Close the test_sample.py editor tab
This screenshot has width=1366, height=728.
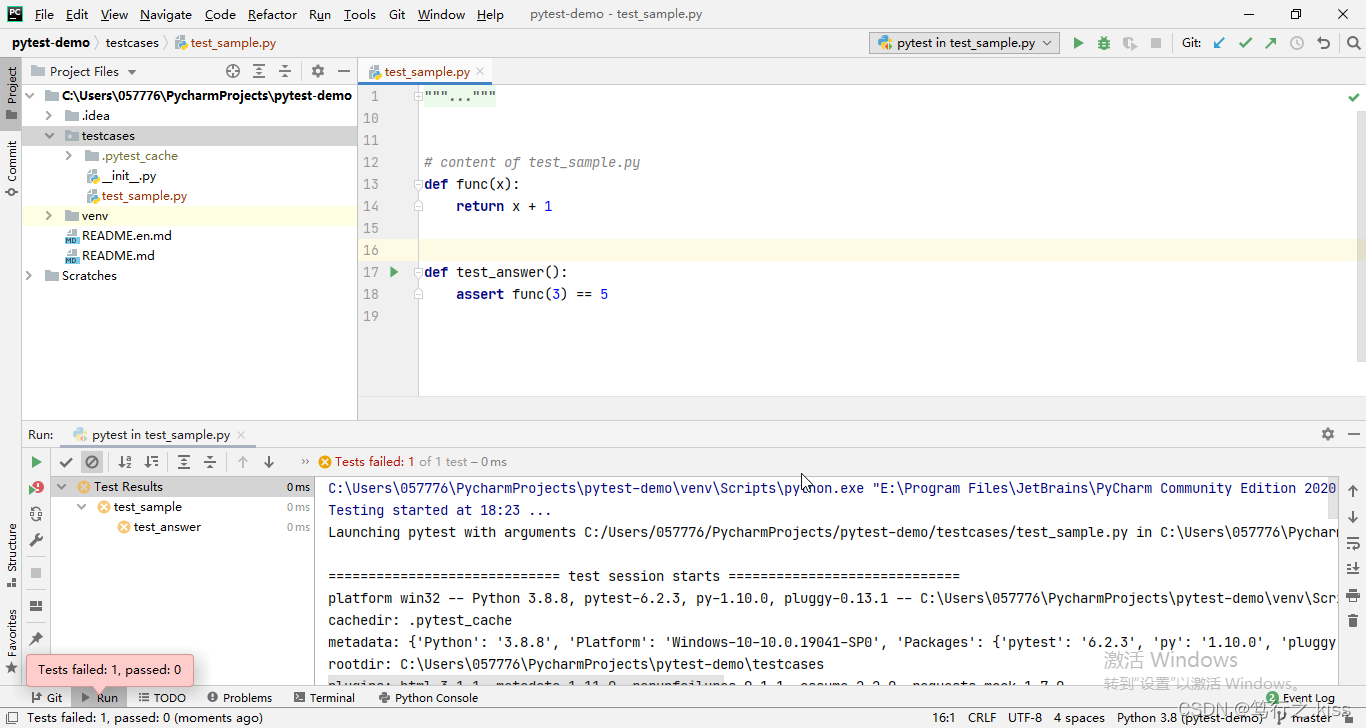coord(481,71)
